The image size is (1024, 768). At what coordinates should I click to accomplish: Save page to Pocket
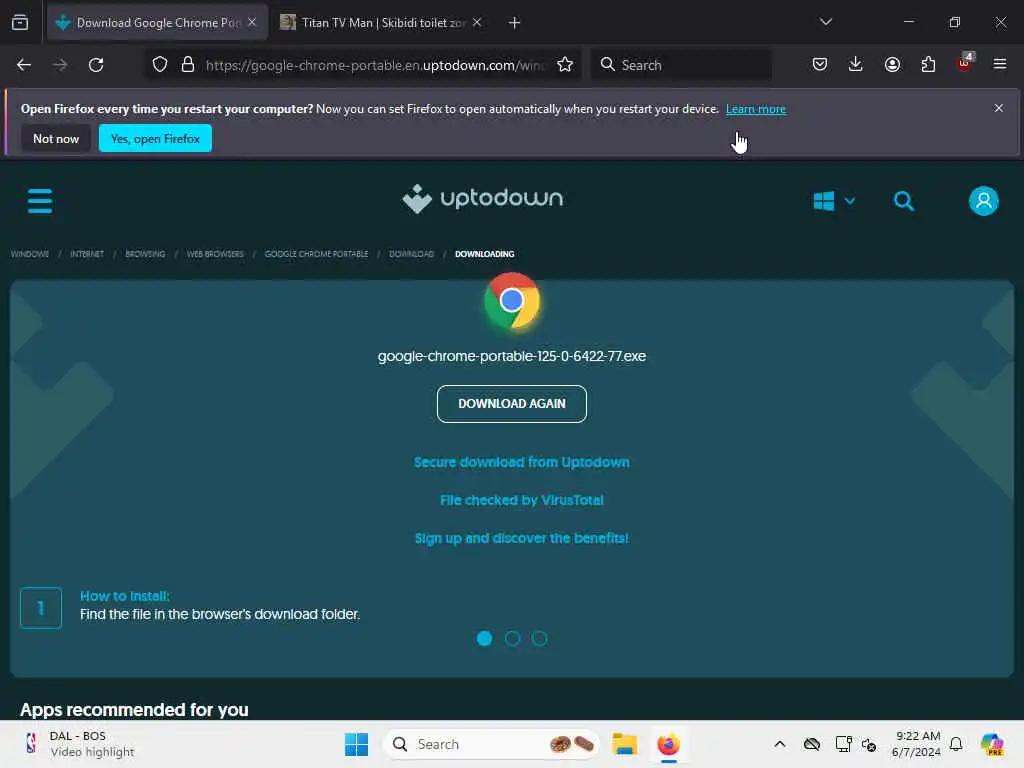820,64
